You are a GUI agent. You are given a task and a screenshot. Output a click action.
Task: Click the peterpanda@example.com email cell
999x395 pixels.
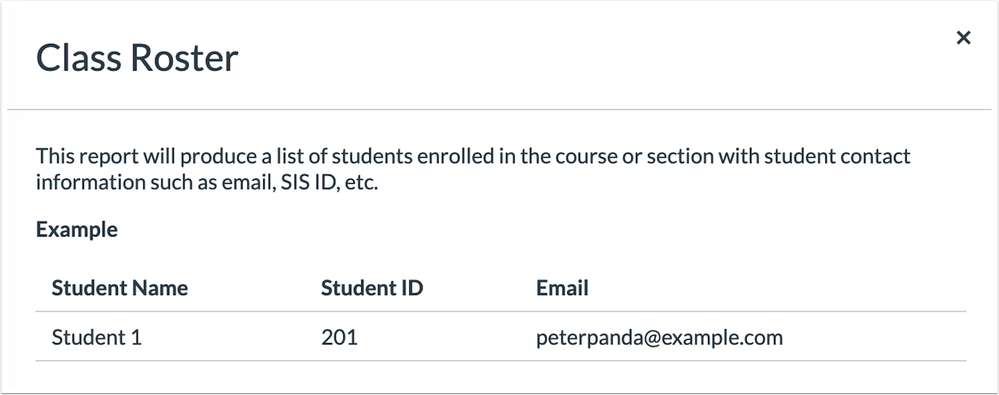coord(659,338)
